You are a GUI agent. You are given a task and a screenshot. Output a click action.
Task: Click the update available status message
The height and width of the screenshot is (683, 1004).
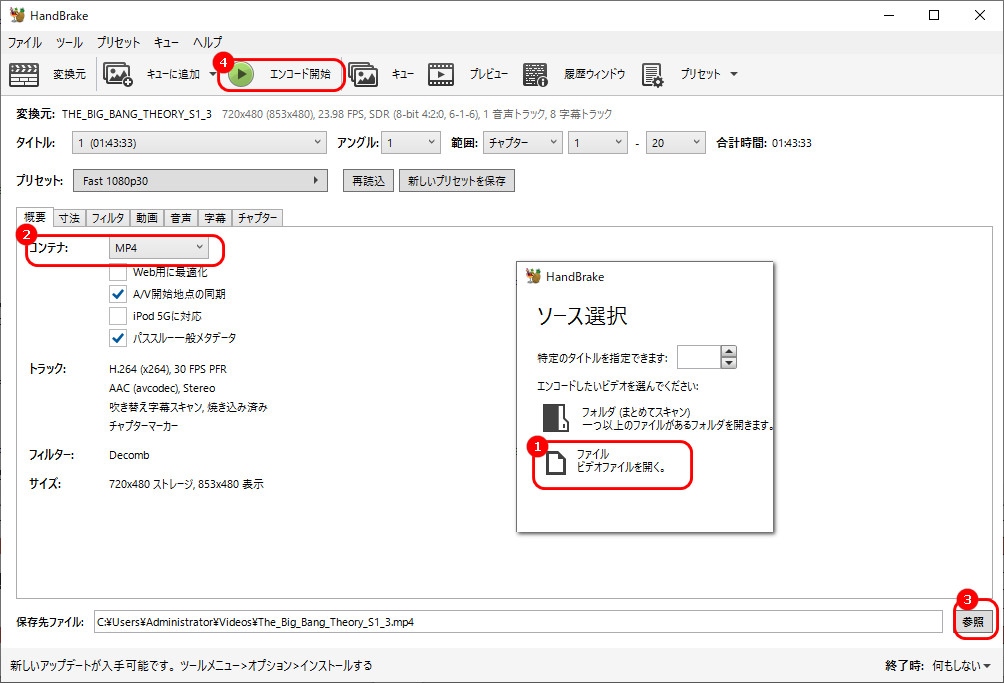pos(191,666)
